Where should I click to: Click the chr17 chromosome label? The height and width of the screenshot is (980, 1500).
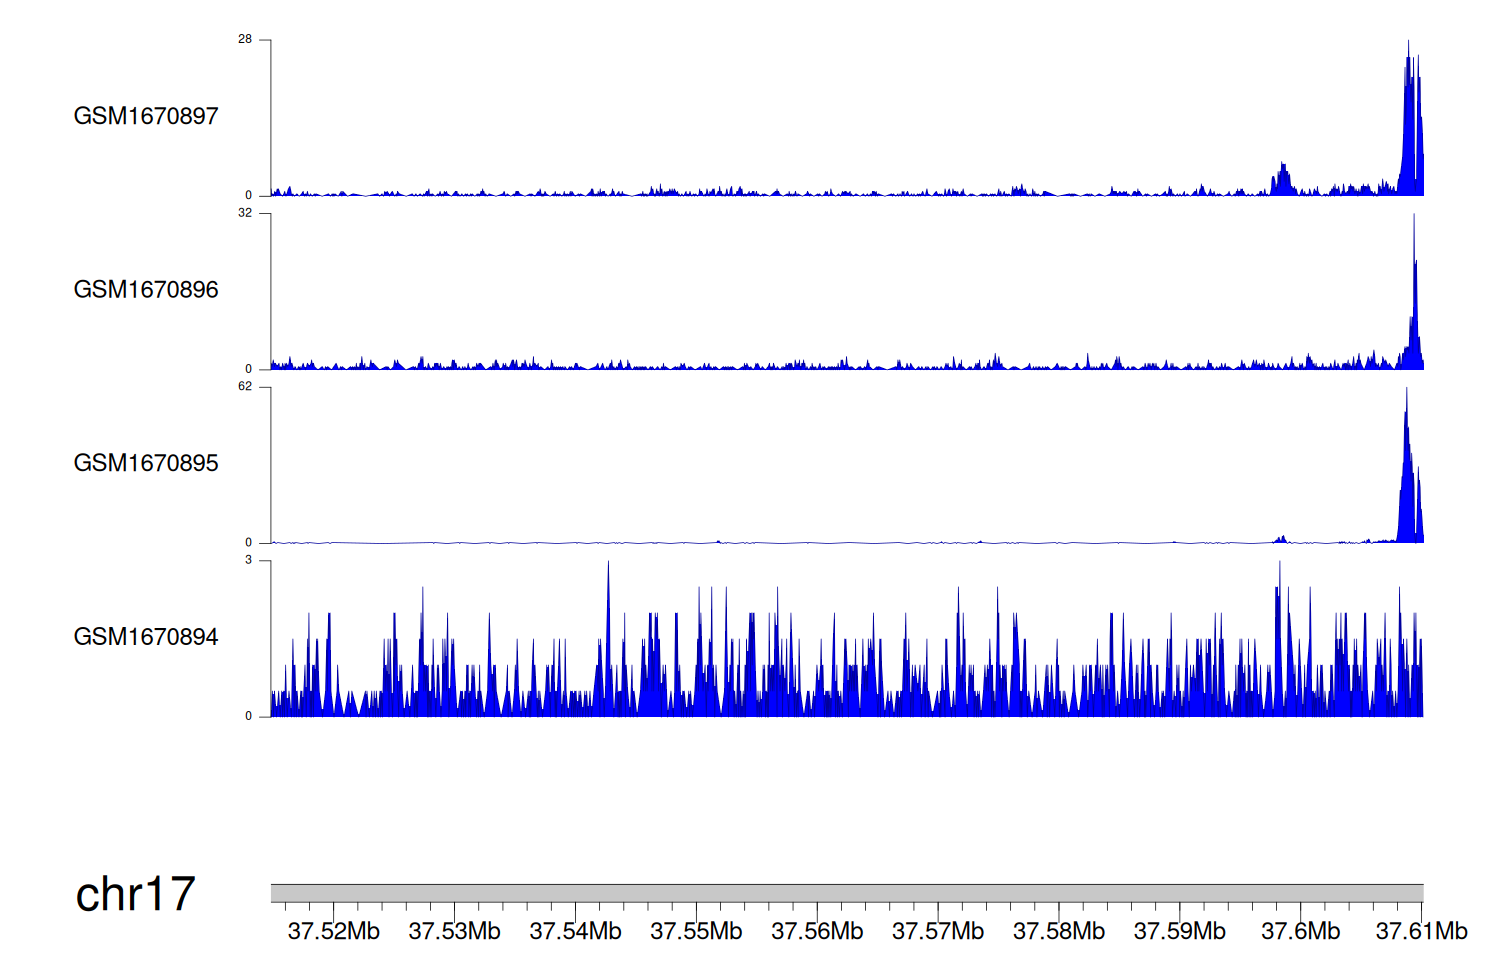(135, 894)
